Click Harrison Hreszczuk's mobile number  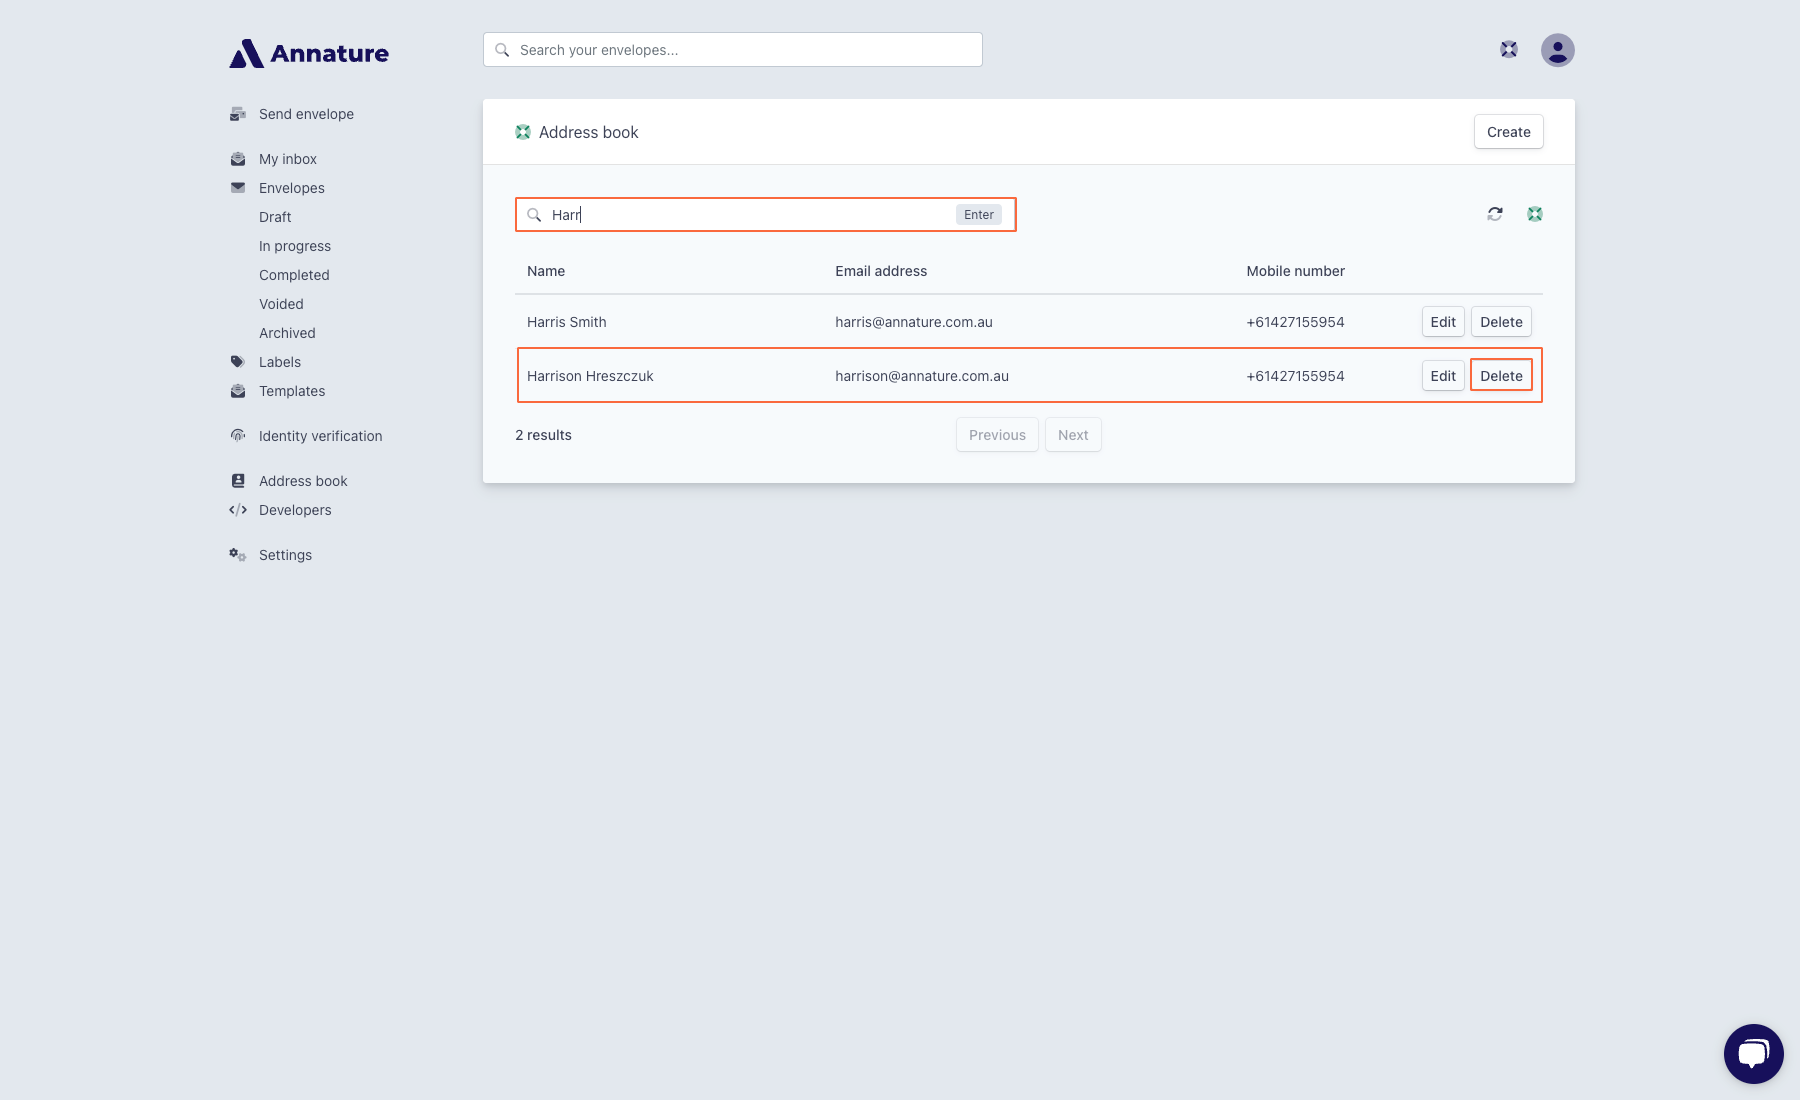click(1295, 376)
